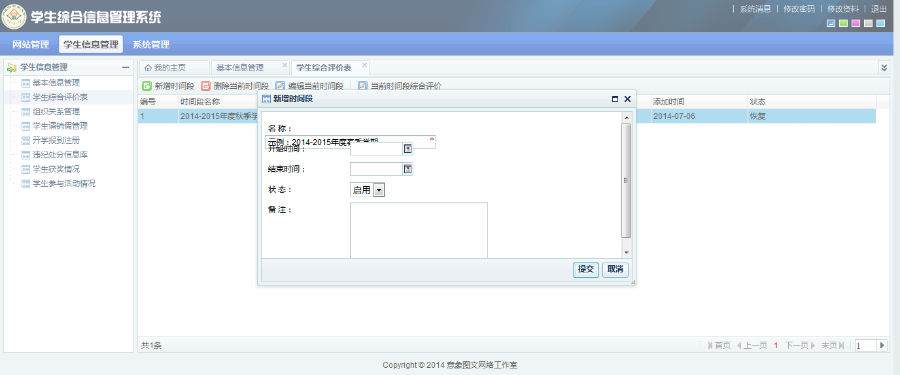
Task: Close the 基本信息管理 tab
Action: point(284,64)
